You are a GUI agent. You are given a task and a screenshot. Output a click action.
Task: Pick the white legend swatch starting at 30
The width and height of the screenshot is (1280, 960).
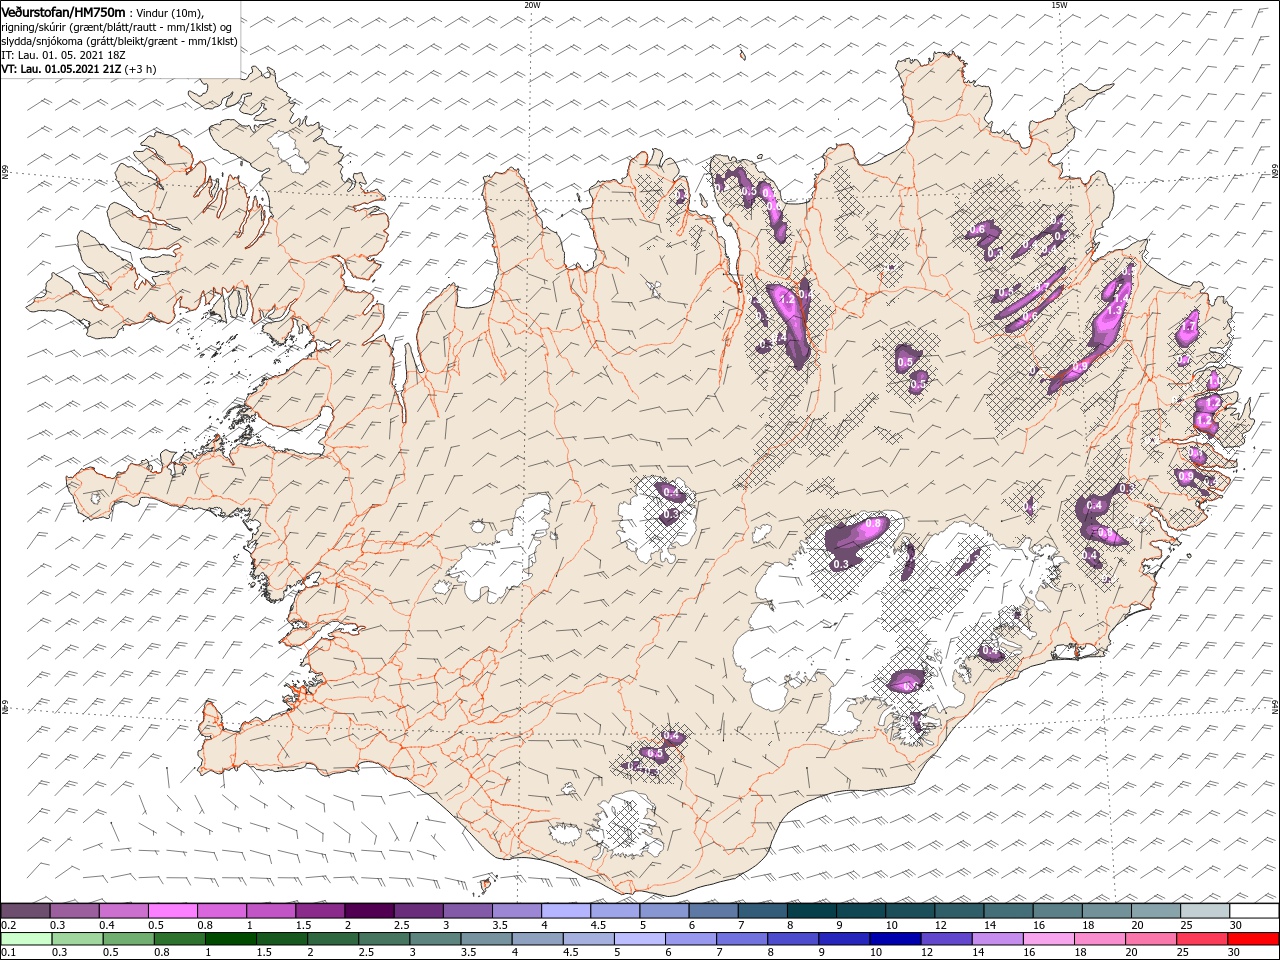click(1254, 911)
